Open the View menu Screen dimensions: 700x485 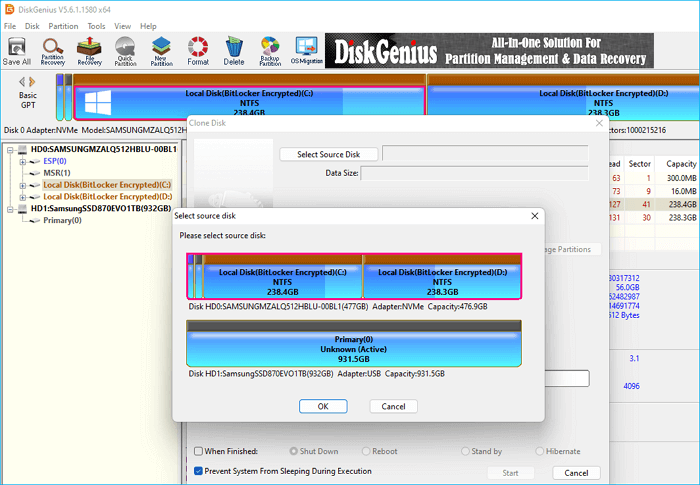[x=122, y=26]
